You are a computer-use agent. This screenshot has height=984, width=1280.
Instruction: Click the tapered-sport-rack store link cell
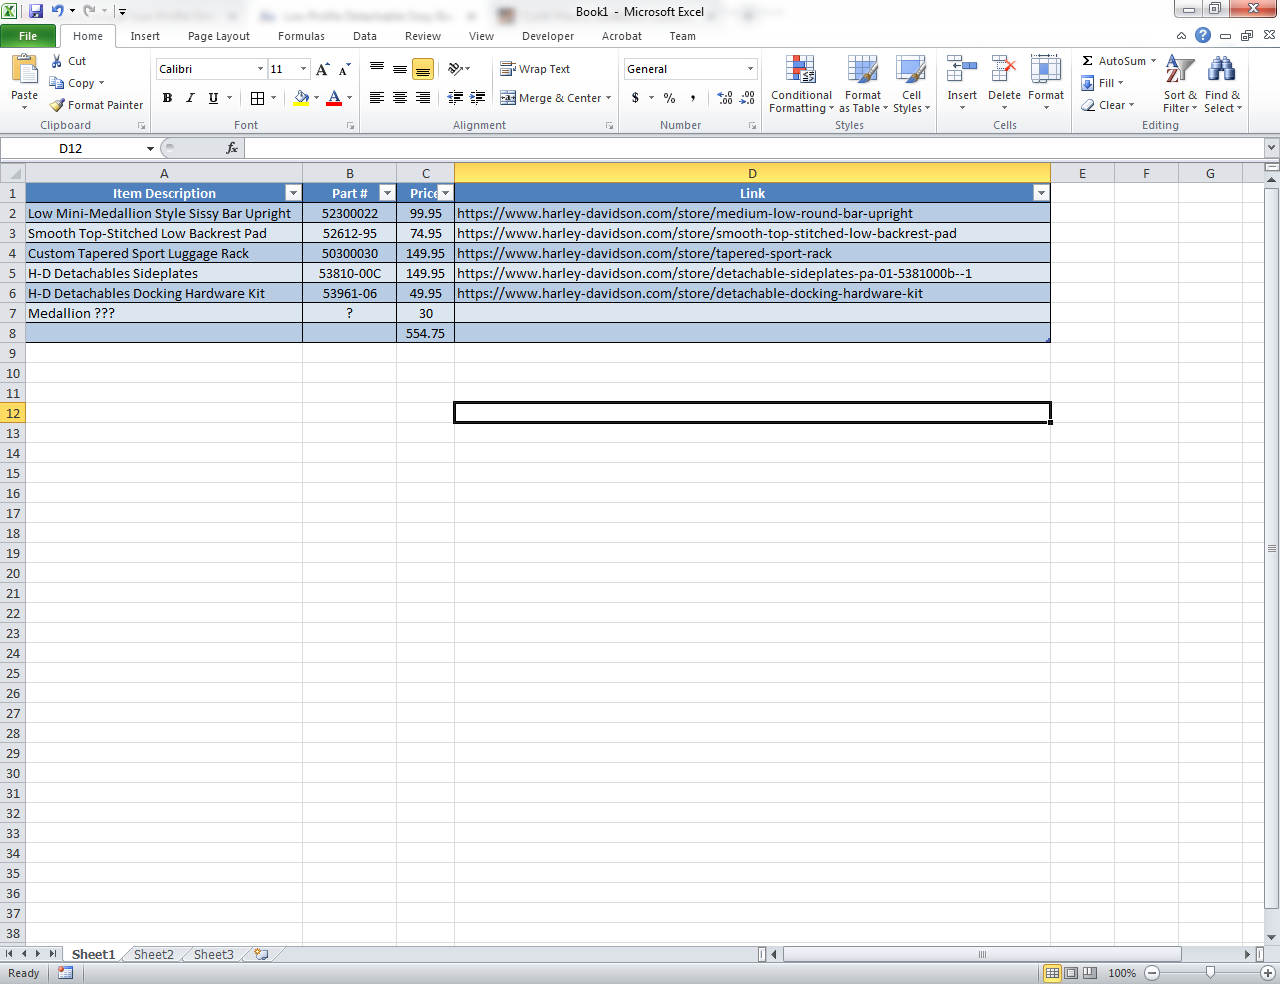pyautogui.click(x=644, y=253)
